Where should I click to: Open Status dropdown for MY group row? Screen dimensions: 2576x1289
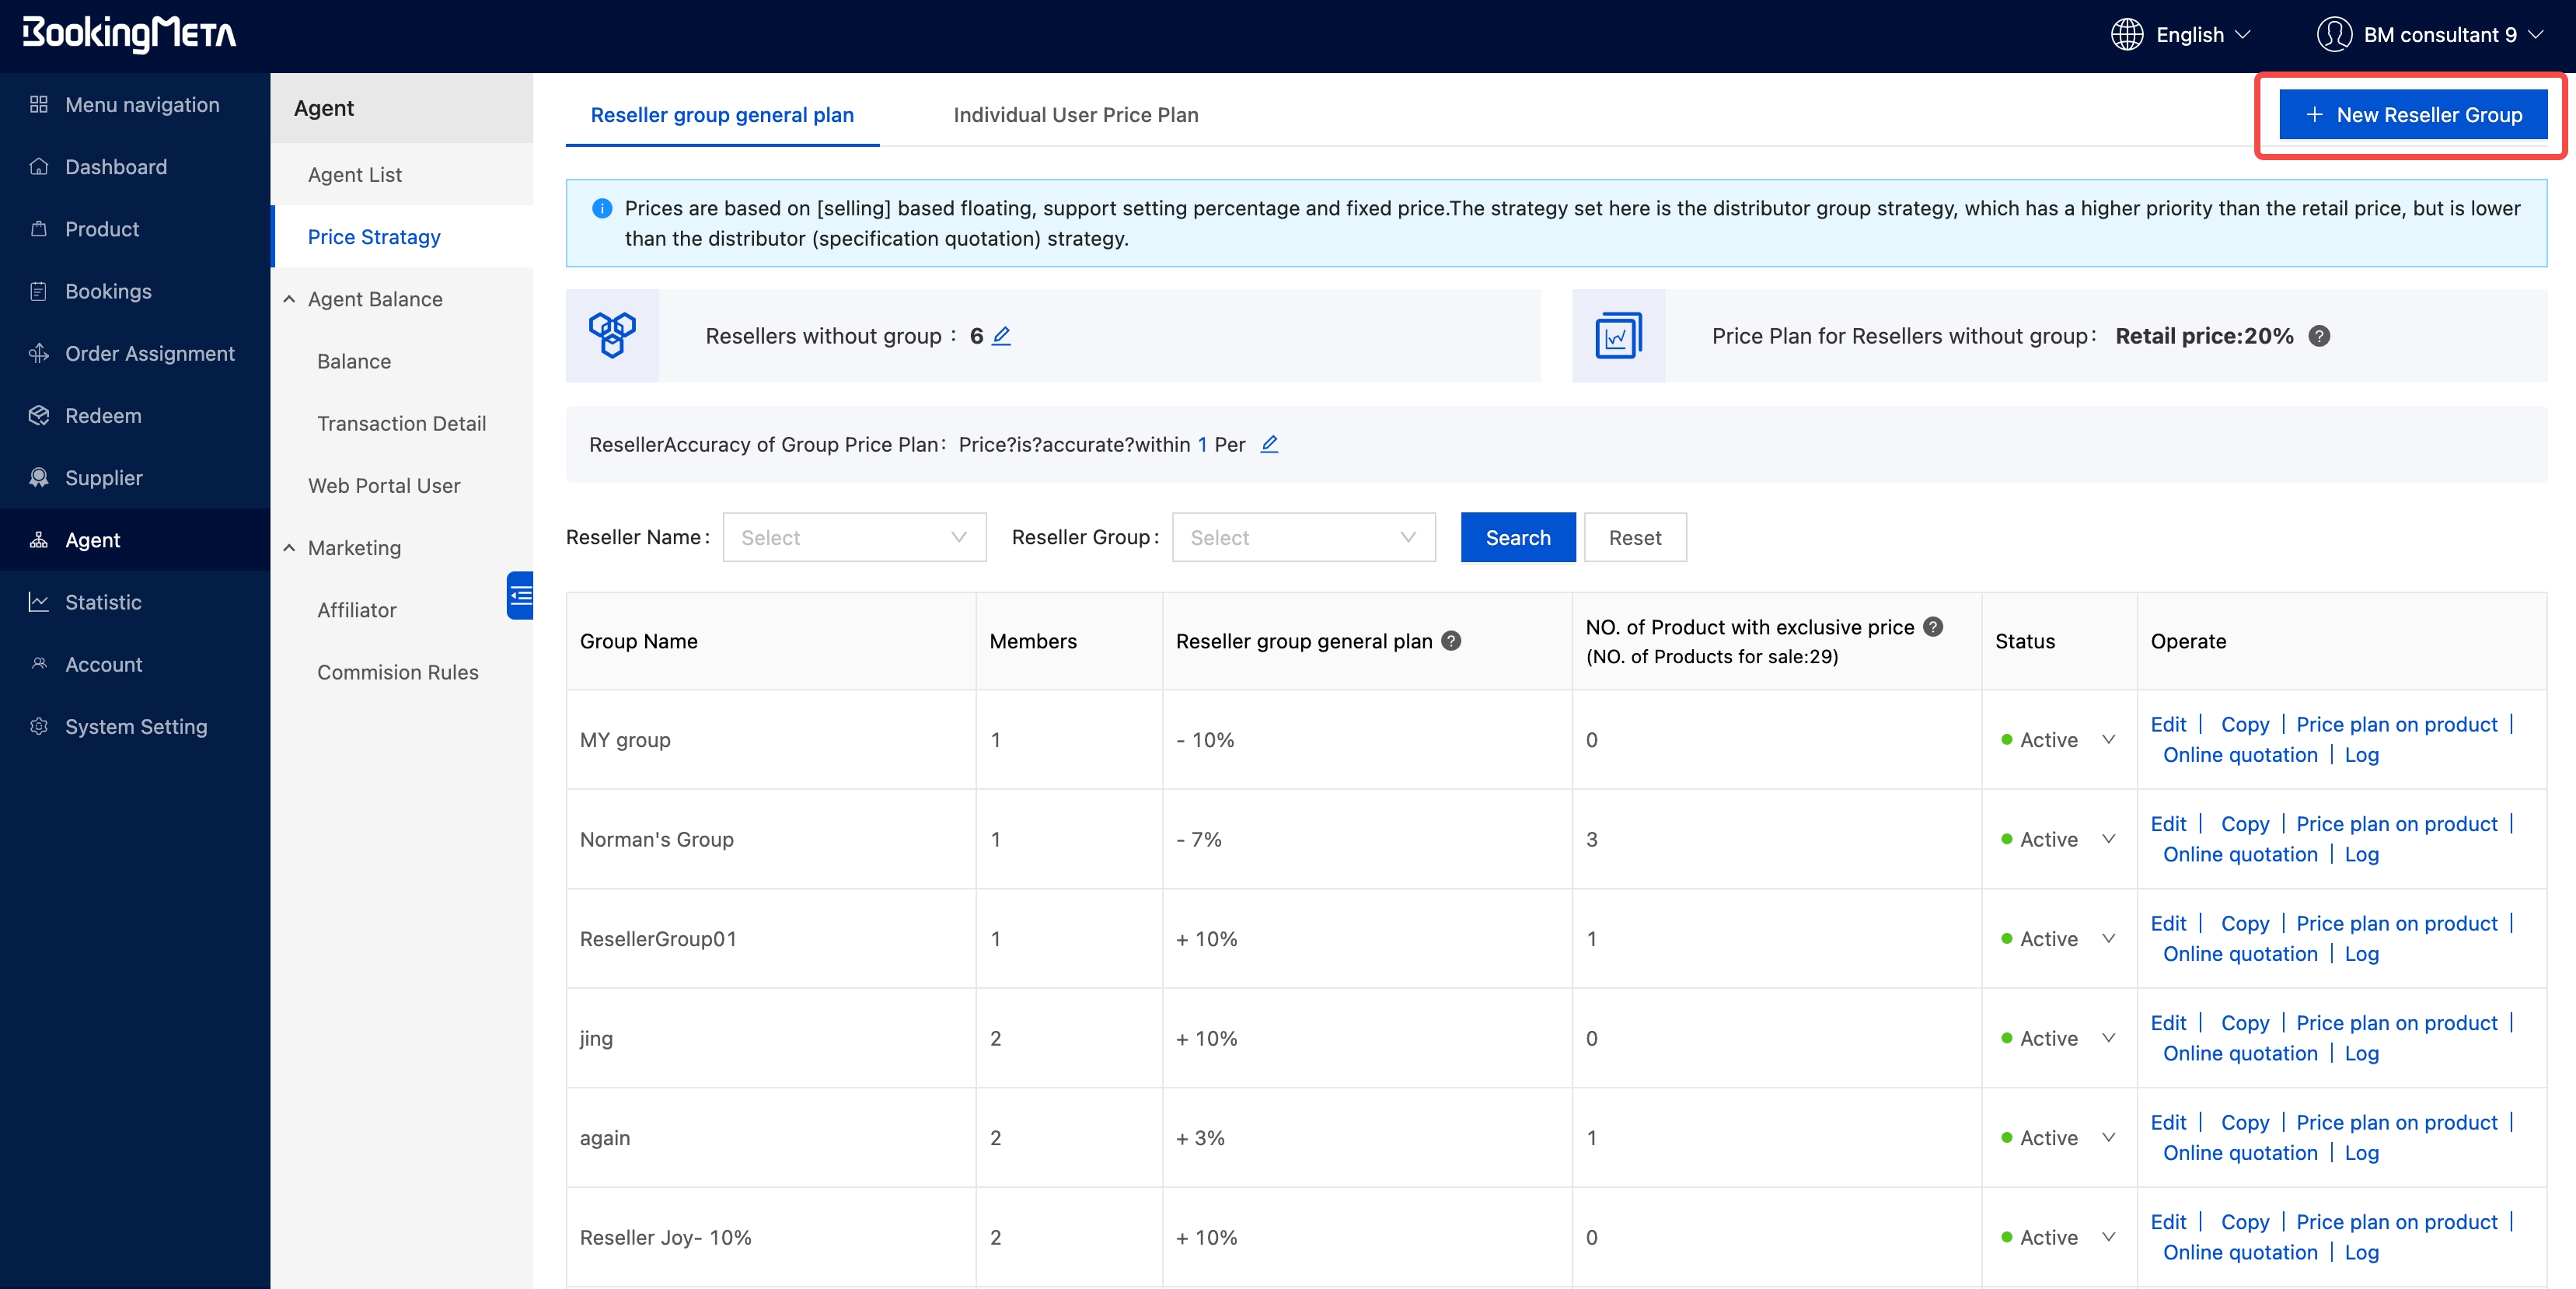click(2108, 740)
